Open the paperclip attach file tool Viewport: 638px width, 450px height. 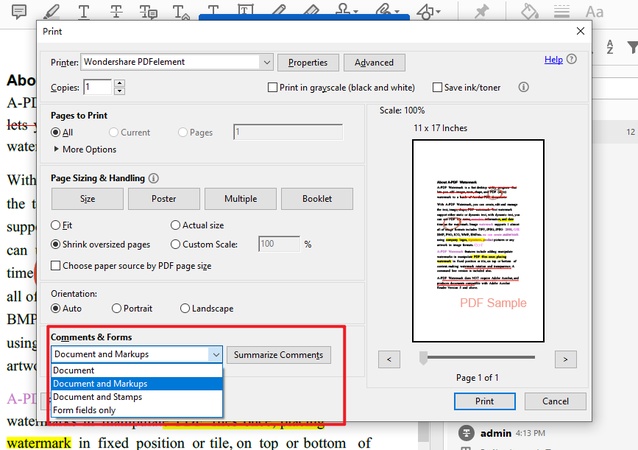387,10
